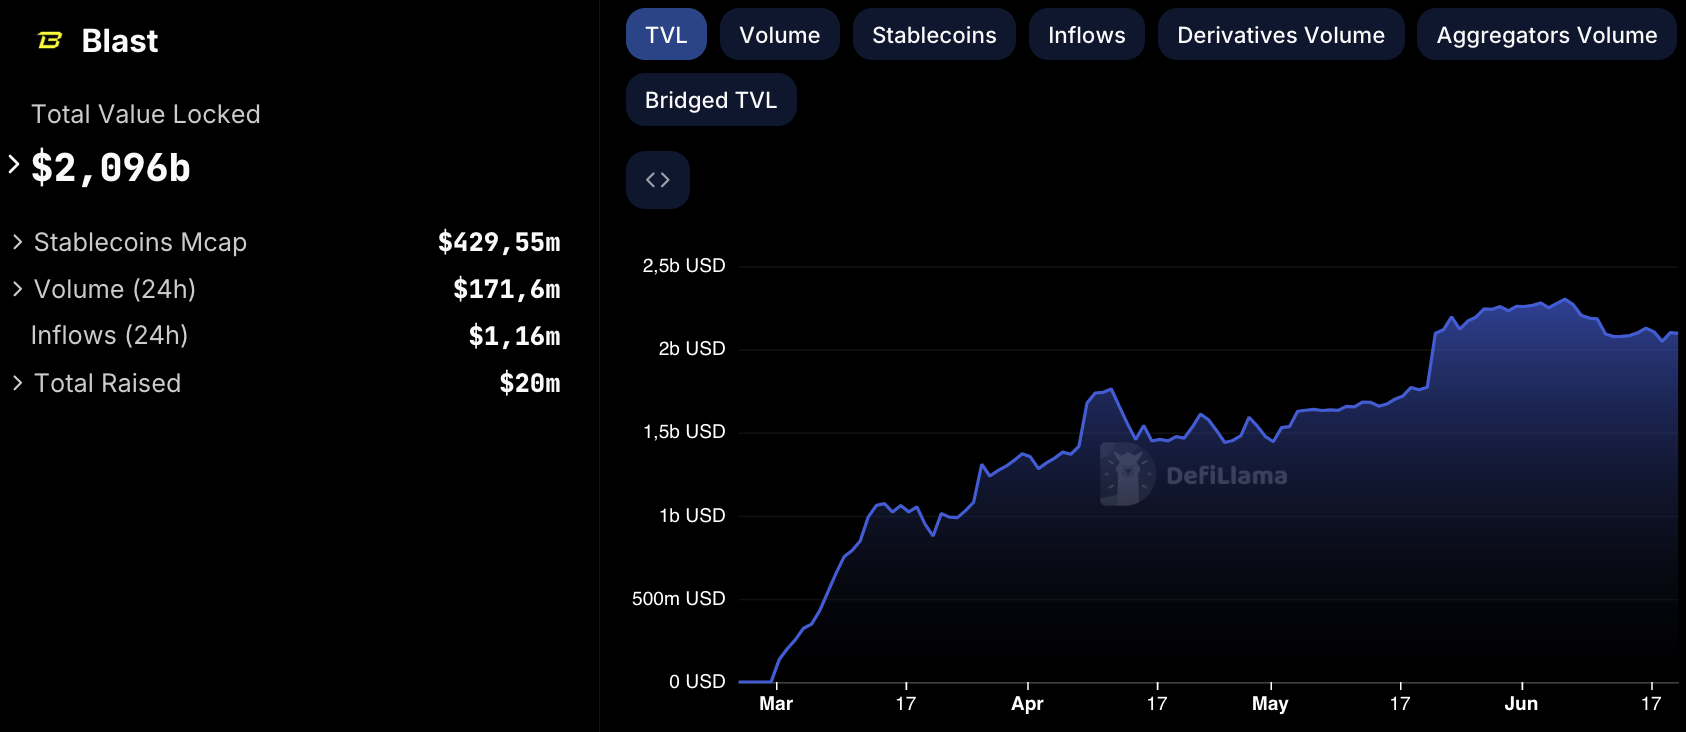Viewport: 1686px width, 732px height.
Task: Click the $1,16m inflows value
Action: pyautogui.click(x=515, y=336)
